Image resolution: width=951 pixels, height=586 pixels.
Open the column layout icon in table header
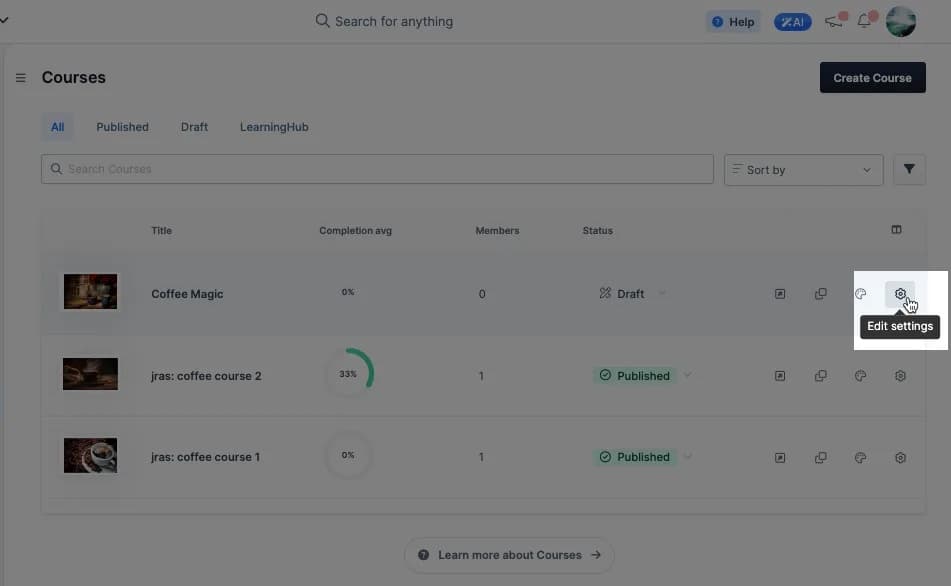896,229
